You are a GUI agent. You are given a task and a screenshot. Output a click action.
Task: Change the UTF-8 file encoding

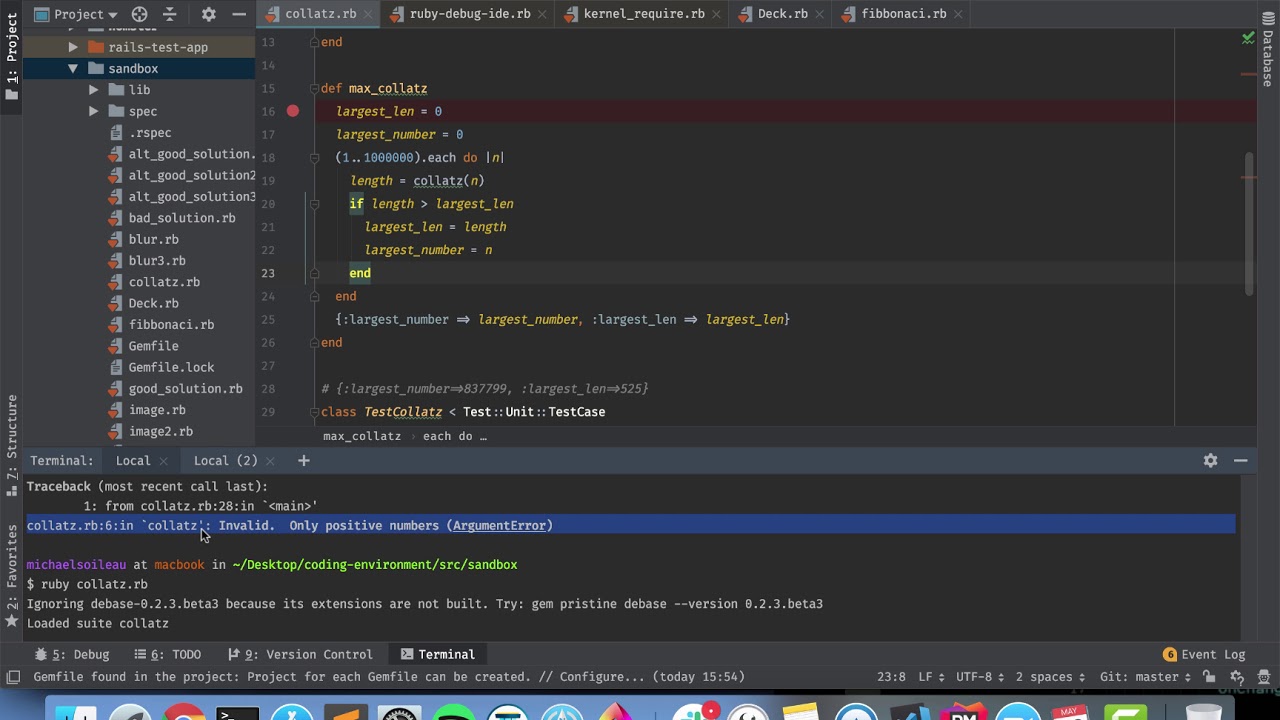click(980, 677)
